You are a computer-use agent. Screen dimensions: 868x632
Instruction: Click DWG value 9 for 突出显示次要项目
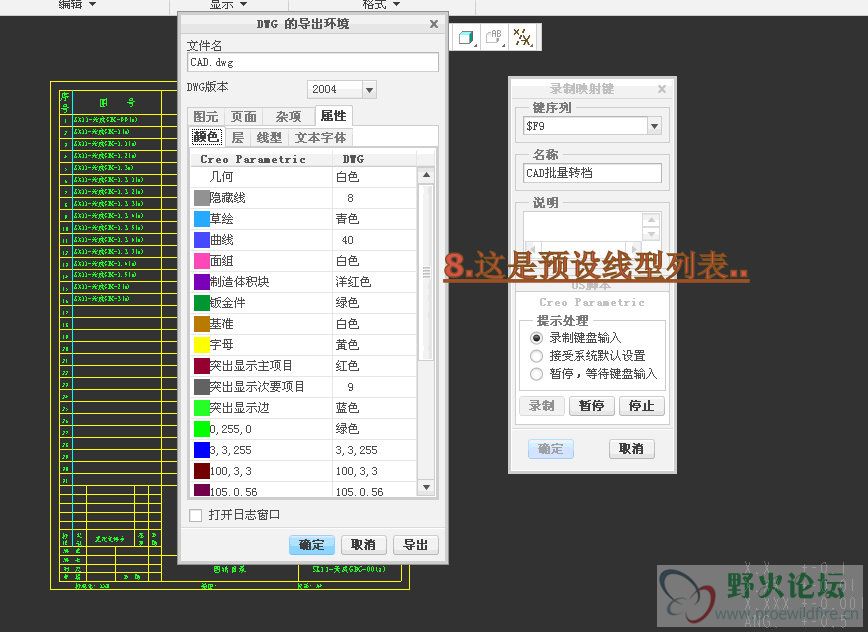[350, 387]
